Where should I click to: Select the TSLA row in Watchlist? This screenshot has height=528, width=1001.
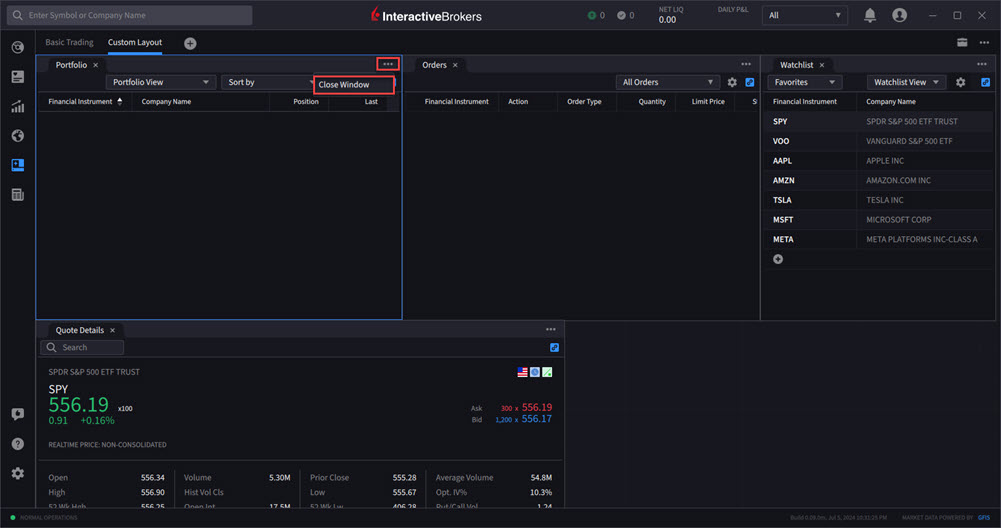tap(878, 200)
